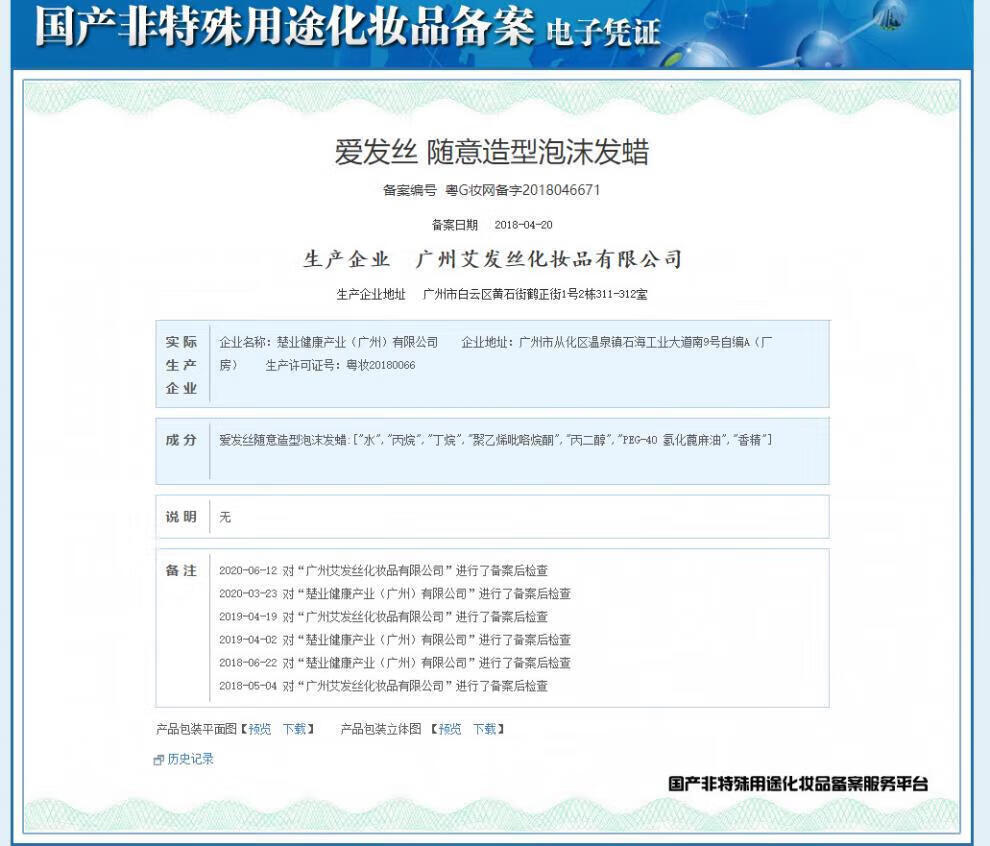Click the 成分 section label
990x846 pixels.
click(x=181, y=440)
